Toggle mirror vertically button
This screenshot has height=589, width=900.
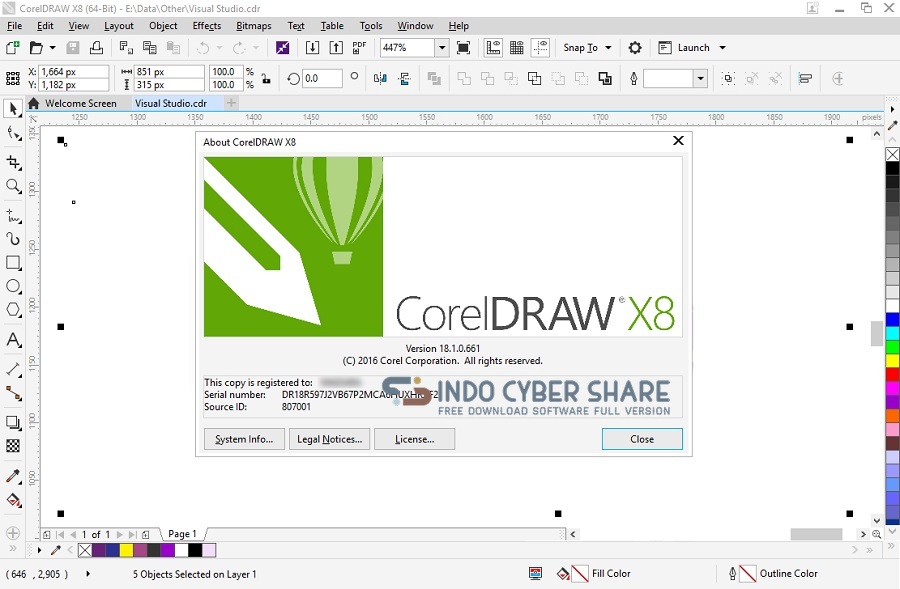point(404,79)
